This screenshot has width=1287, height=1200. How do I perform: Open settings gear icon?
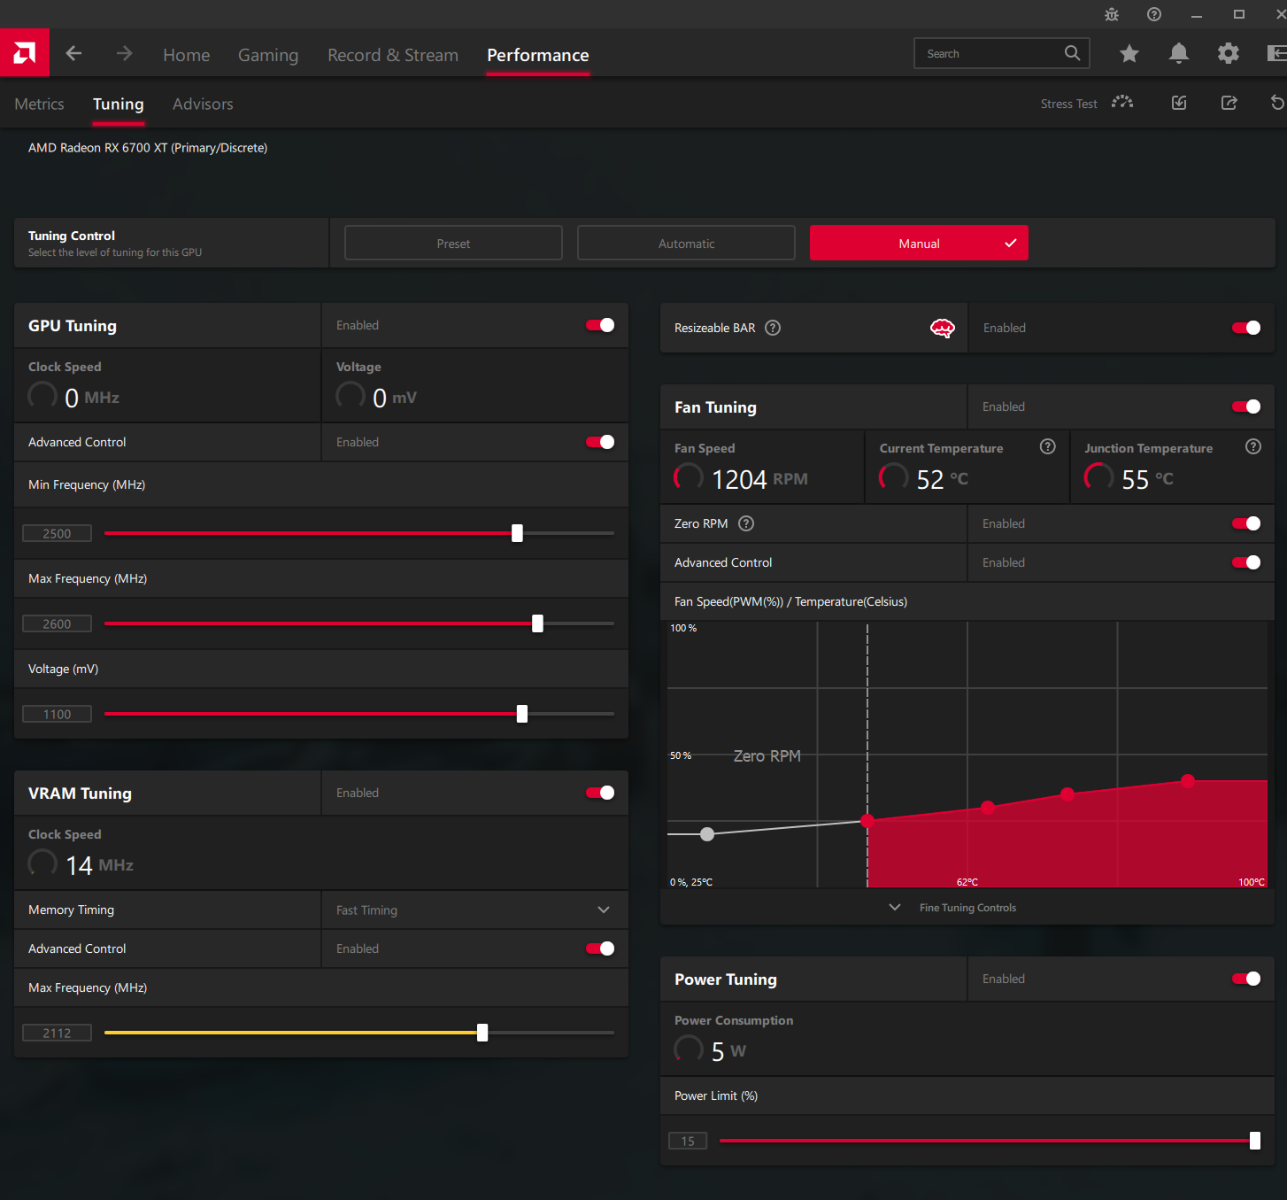click(x=1228, y=54)
